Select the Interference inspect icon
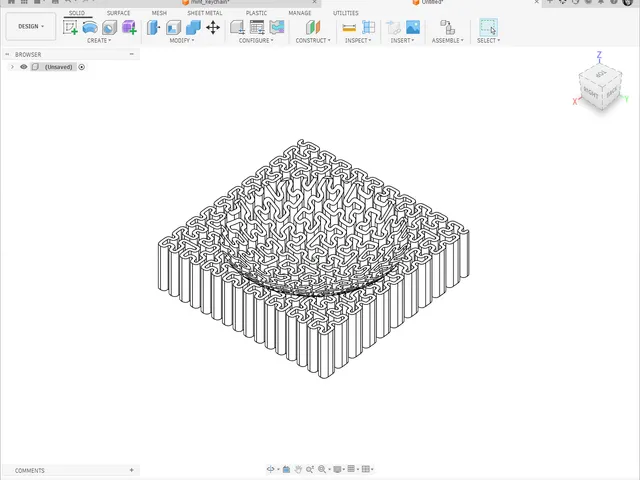Screen dimensions: 640x480 (x=369, y=28)
